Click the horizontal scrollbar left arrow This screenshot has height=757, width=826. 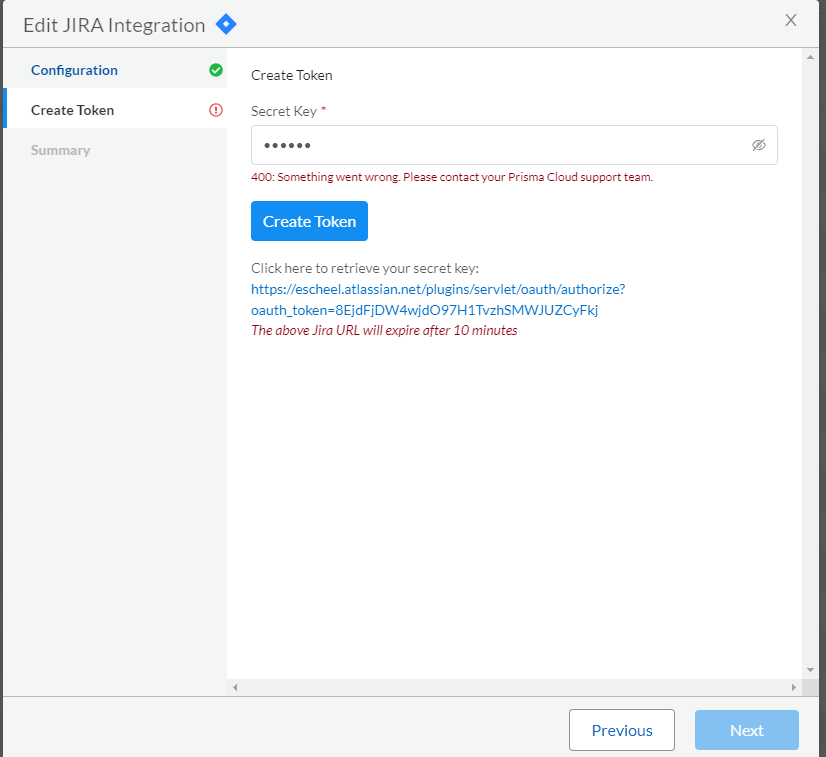point(235,687)
